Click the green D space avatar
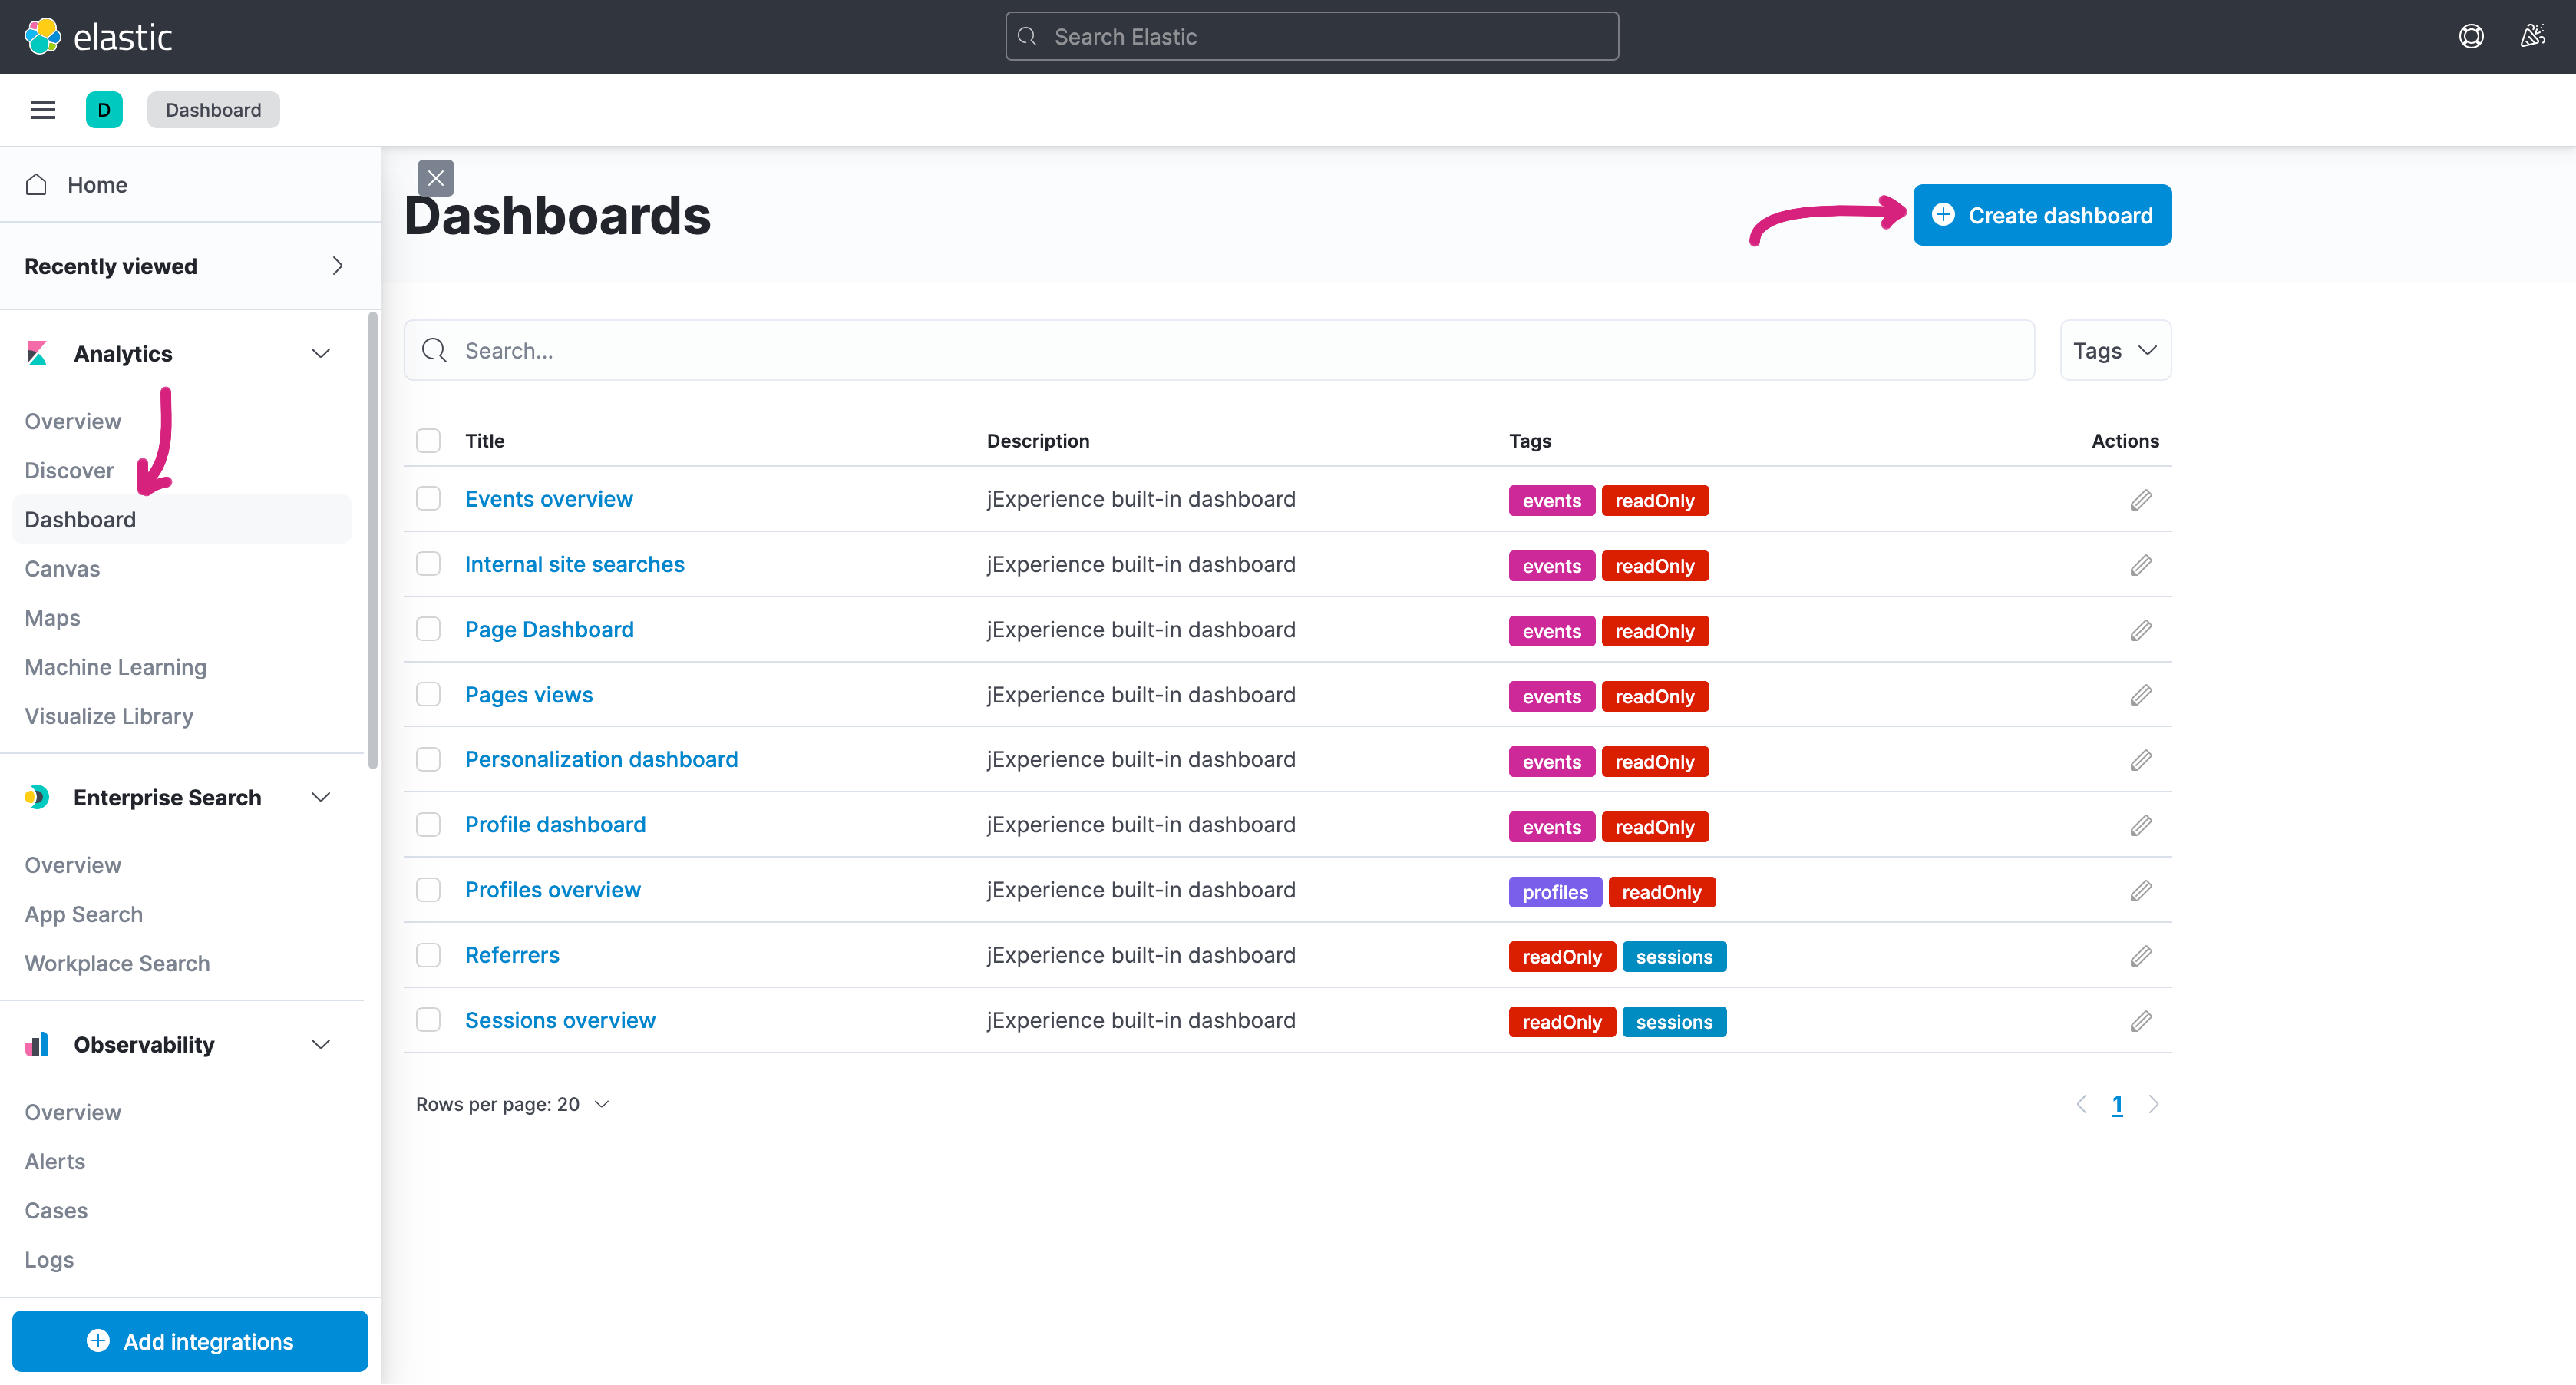 coord(104,110)
